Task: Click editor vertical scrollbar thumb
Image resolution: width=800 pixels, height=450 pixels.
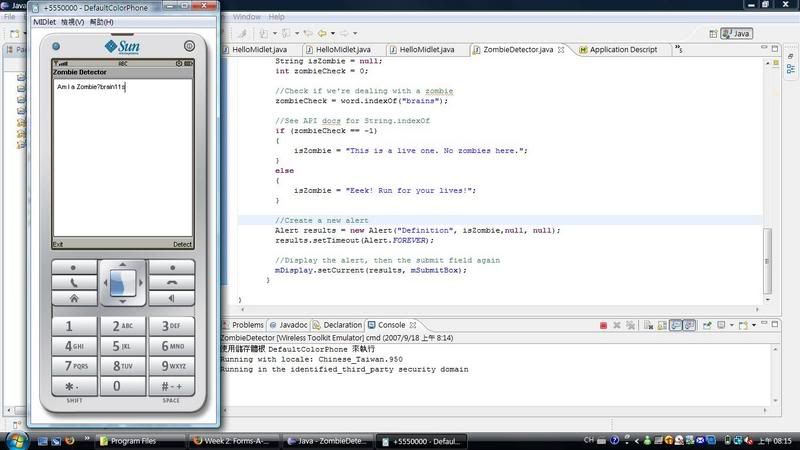Action: [x=767, y=261]
